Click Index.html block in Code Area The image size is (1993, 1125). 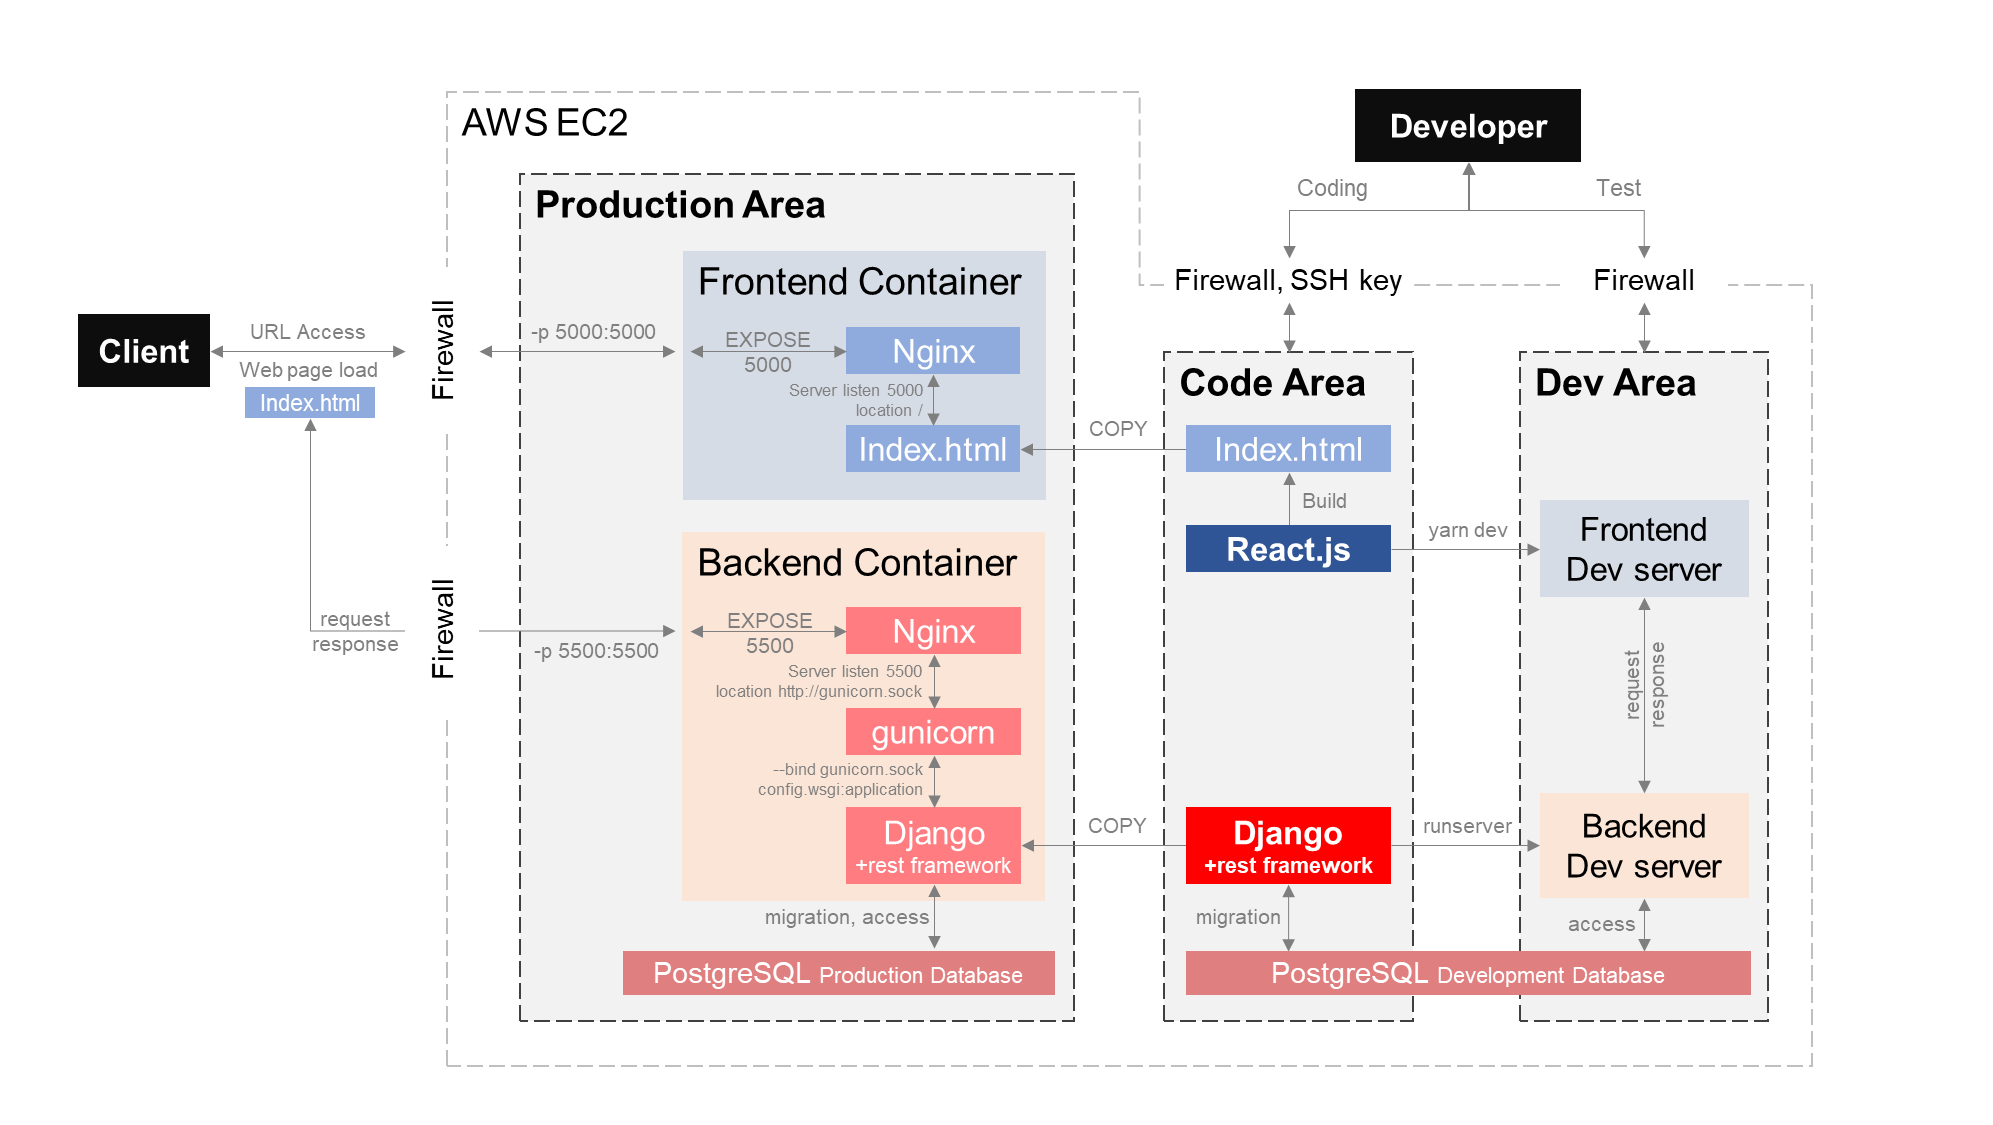tap(1287, 449)
